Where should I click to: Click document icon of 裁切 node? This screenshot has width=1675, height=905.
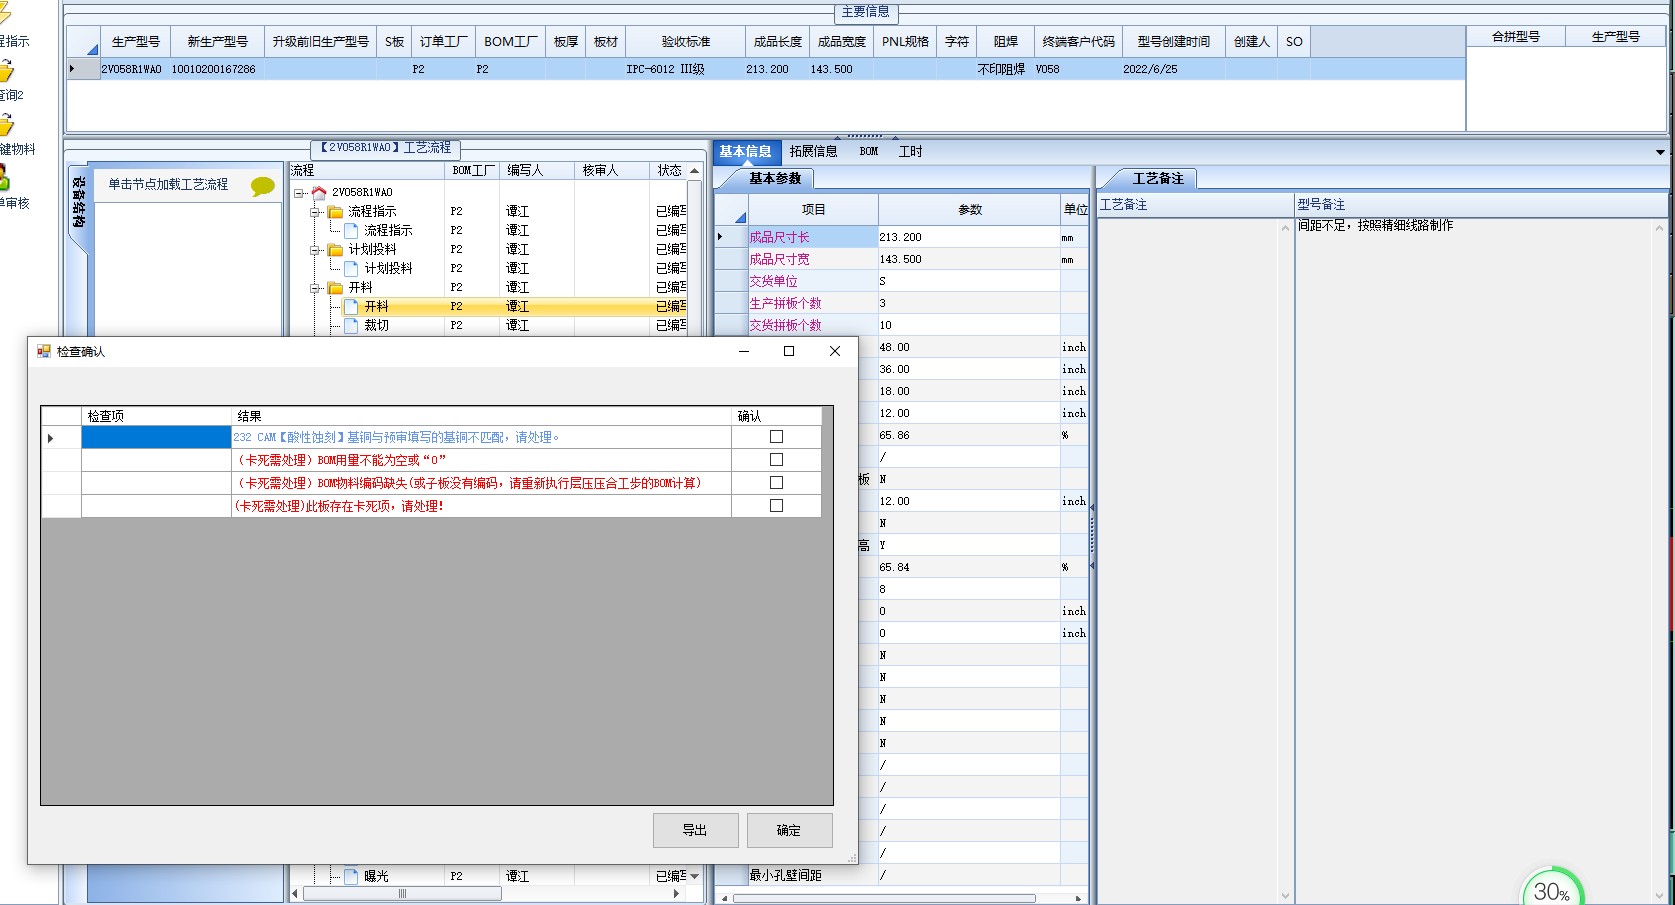coord(351,325)
